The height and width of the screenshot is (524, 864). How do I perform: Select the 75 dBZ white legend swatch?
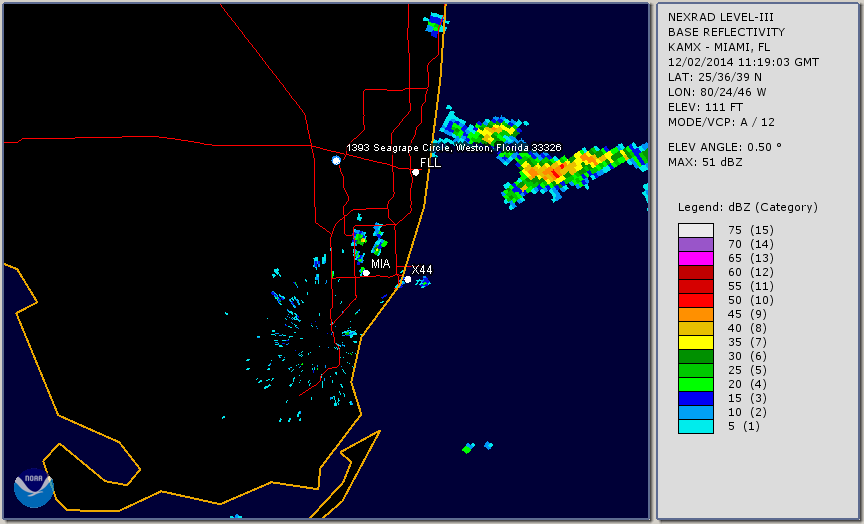[x=696, y=230]
